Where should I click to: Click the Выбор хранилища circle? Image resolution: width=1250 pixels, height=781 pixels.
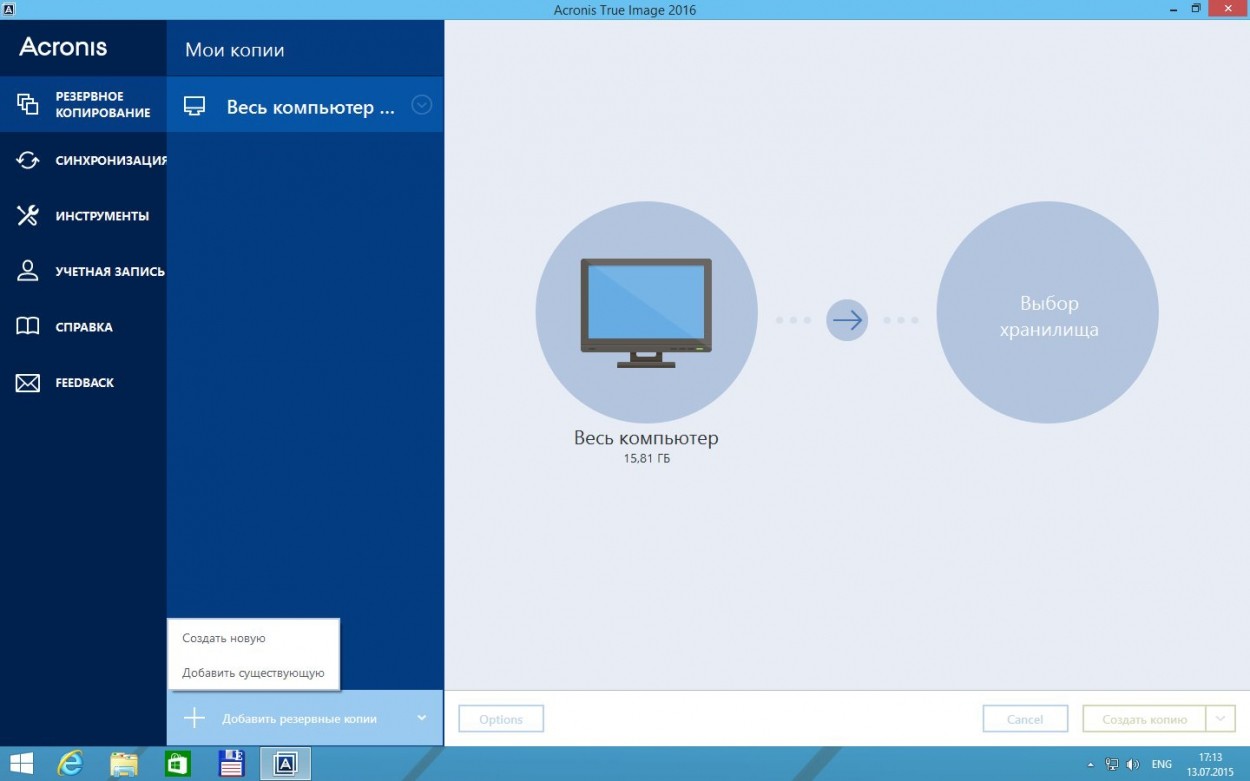(1047, 313)
